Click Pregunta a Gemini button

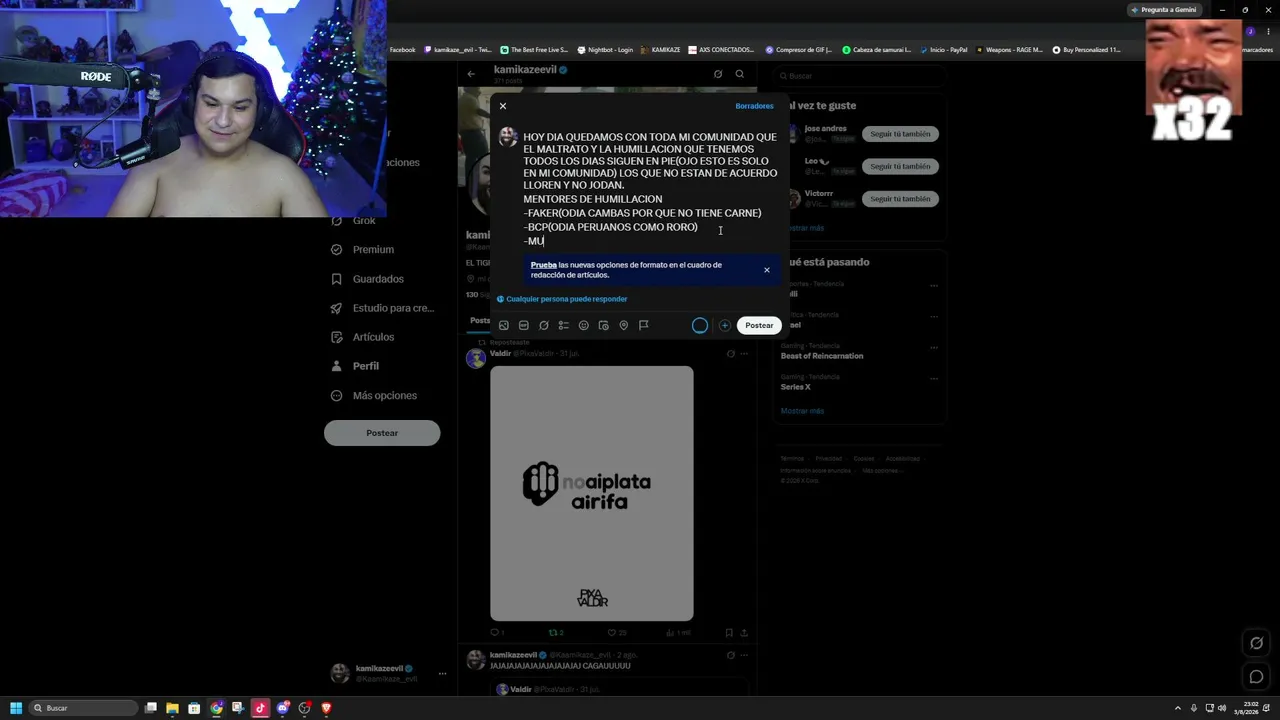pyautogui.click(x=1163, y=10)
